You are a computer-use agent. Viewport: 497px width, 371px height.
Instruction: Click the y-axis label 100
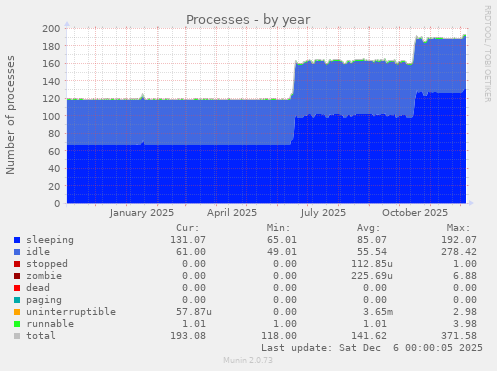point(51,116)
